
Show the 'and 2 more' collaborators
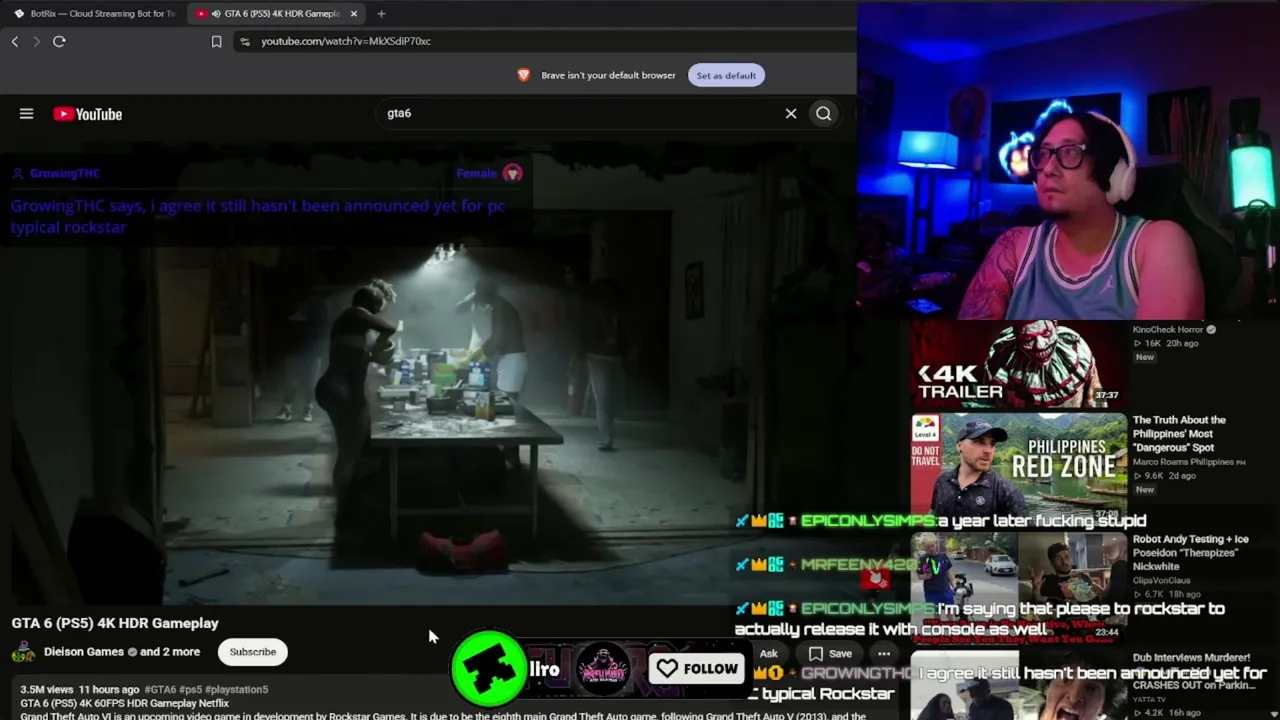(170, 652)
